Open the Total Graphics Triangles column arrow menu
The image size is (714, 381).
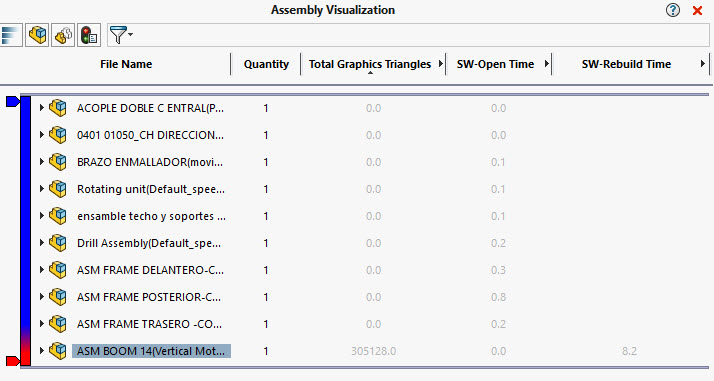(440, 64)
